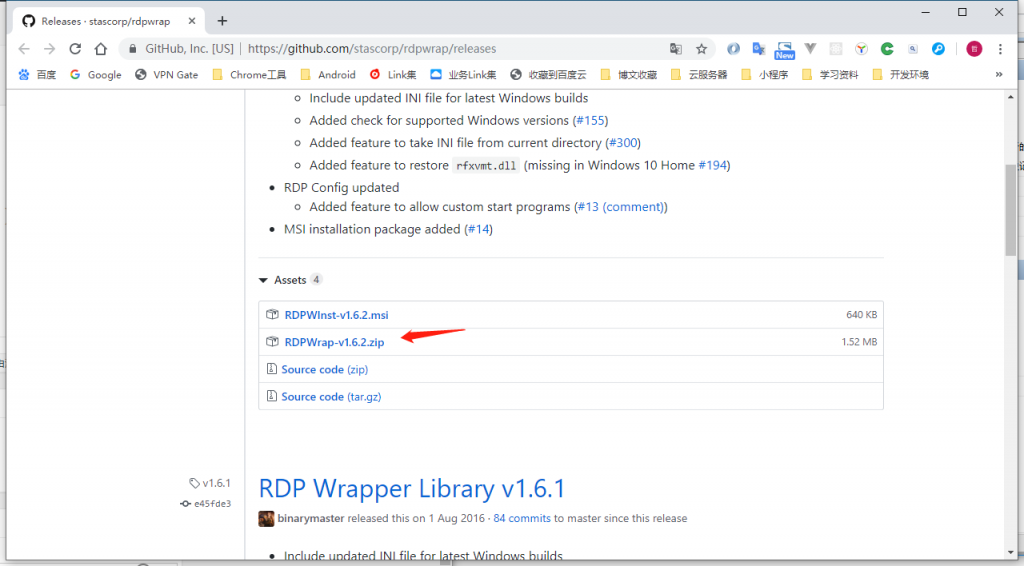Open the Link集 bookmark
Viewport: 1024px width, 566px height.
pyautogui.click(x=393, y=74)
